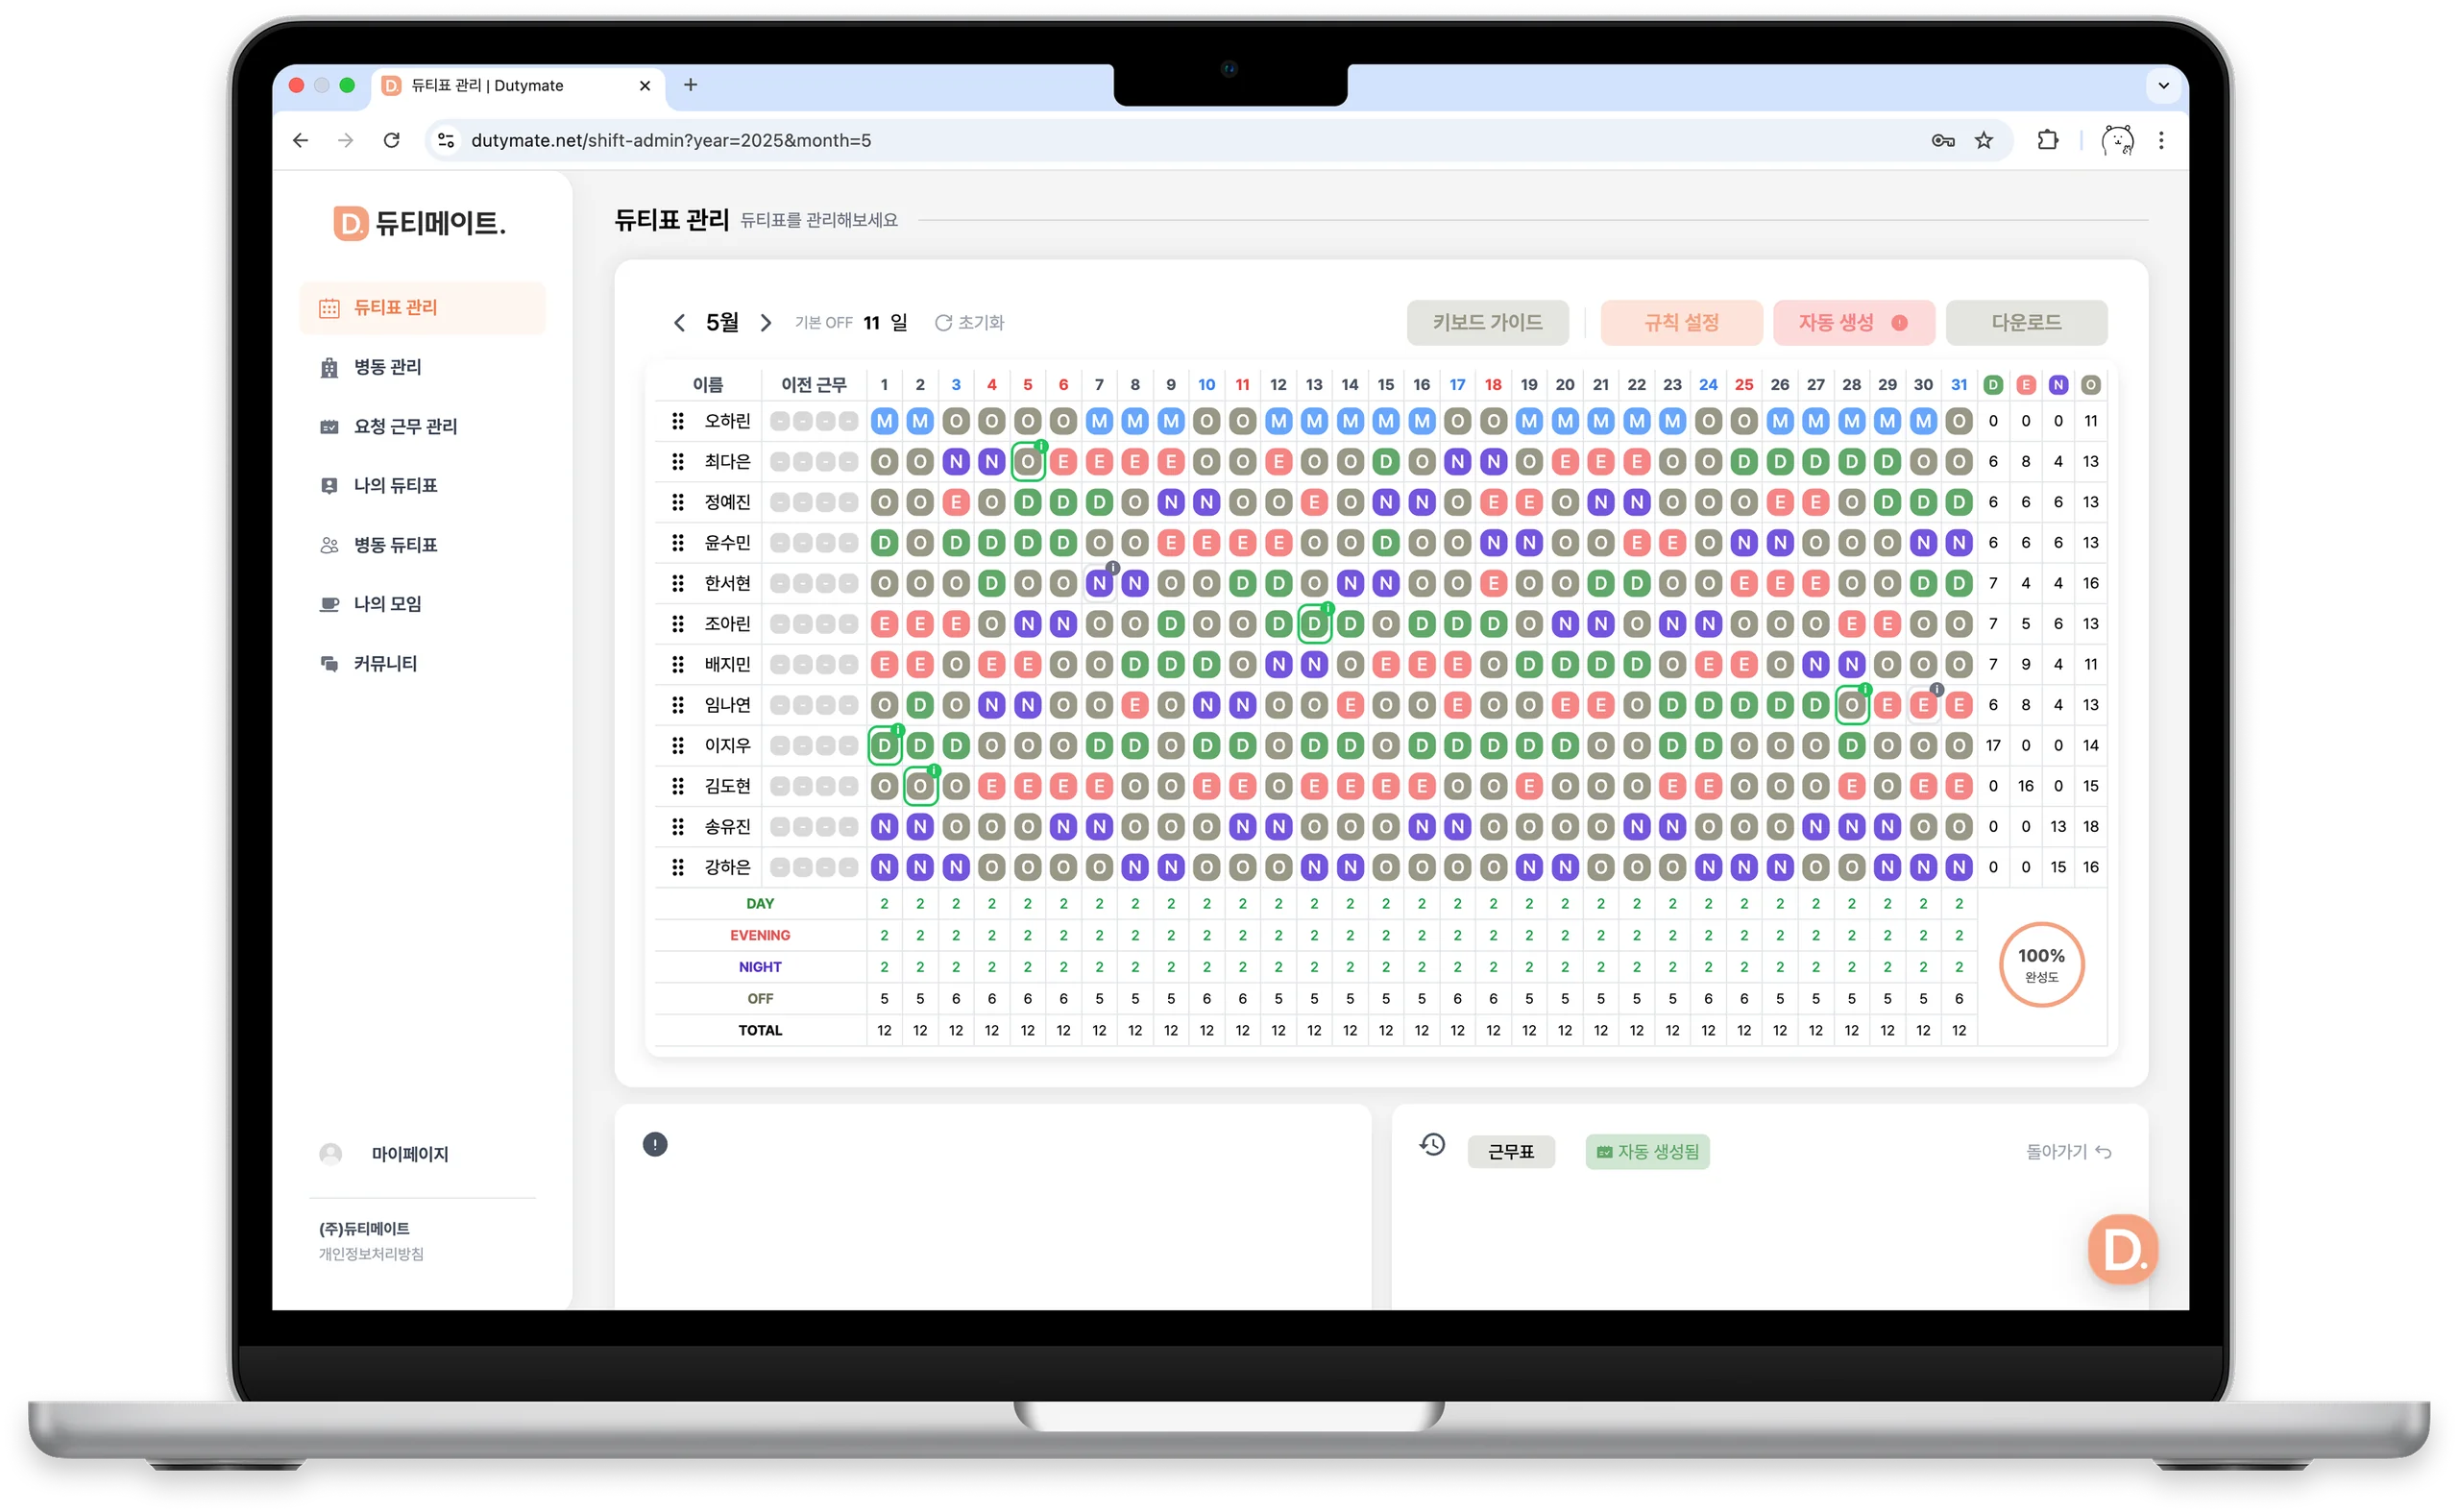Click the 다운로드 button
This screenshot has height=1512, width=2459.
[2027, 323]
